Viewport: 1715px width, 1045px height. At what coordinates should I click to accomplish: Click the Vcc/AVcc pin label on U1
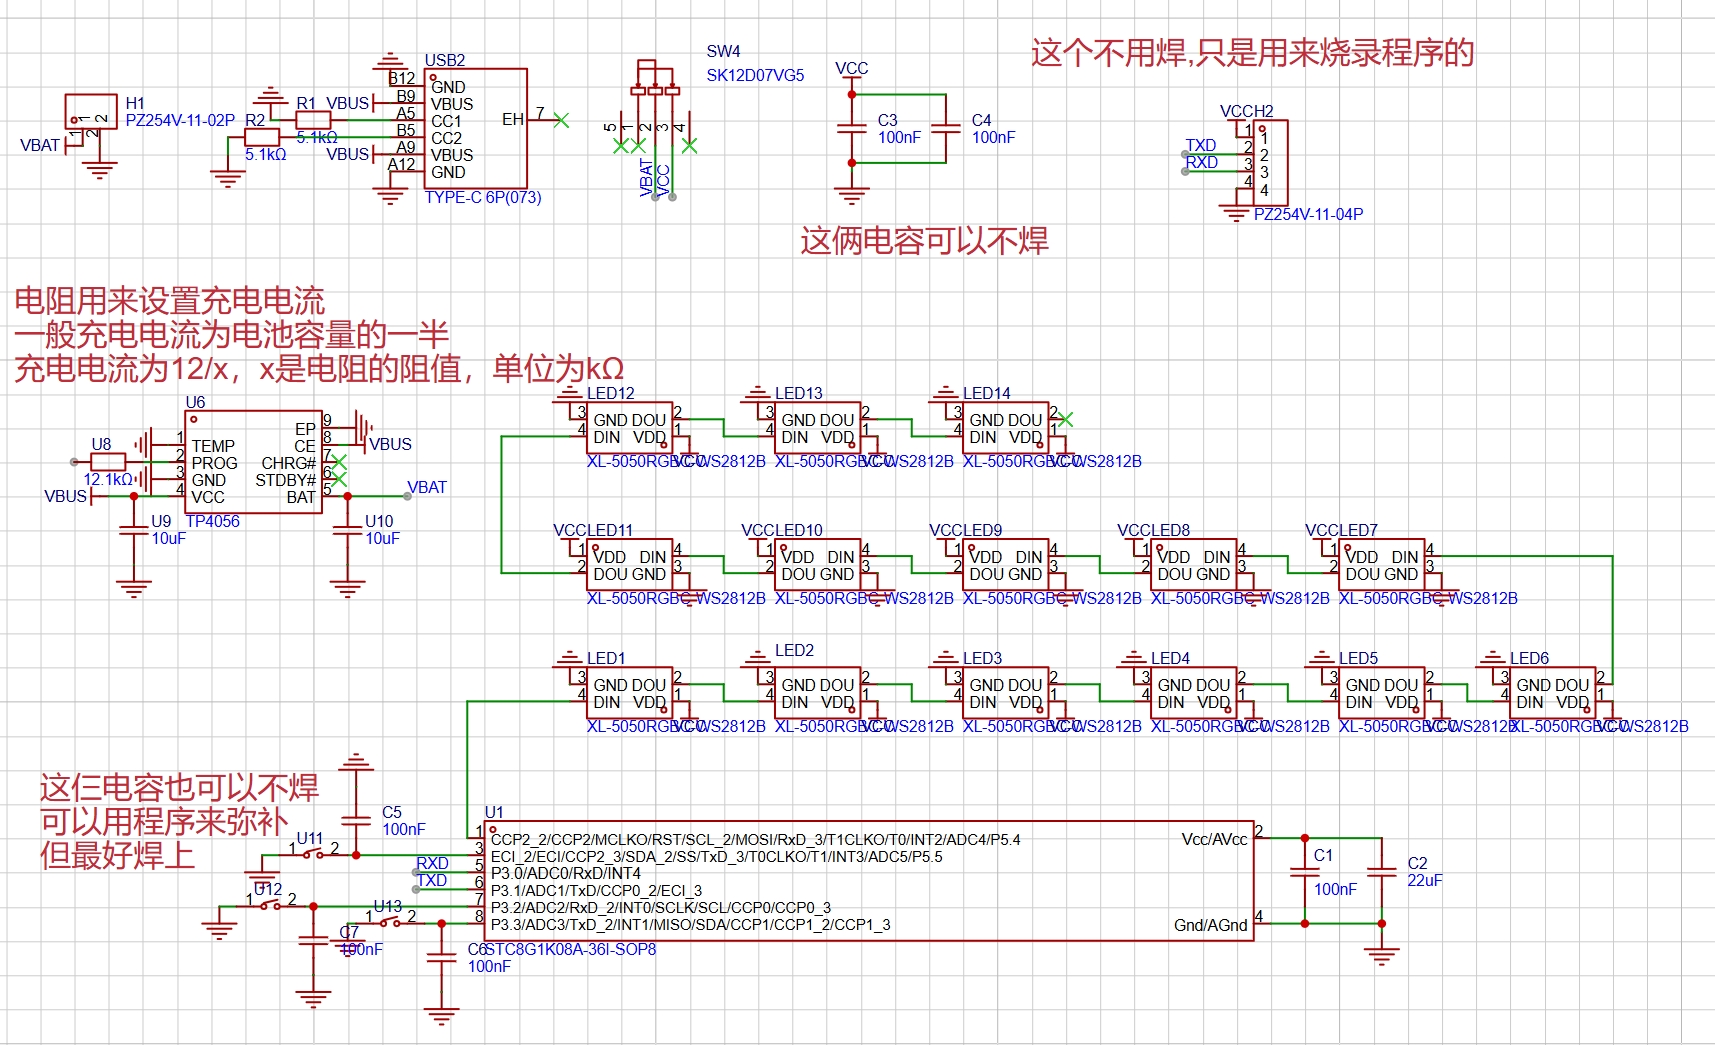tap(1214, 839)
